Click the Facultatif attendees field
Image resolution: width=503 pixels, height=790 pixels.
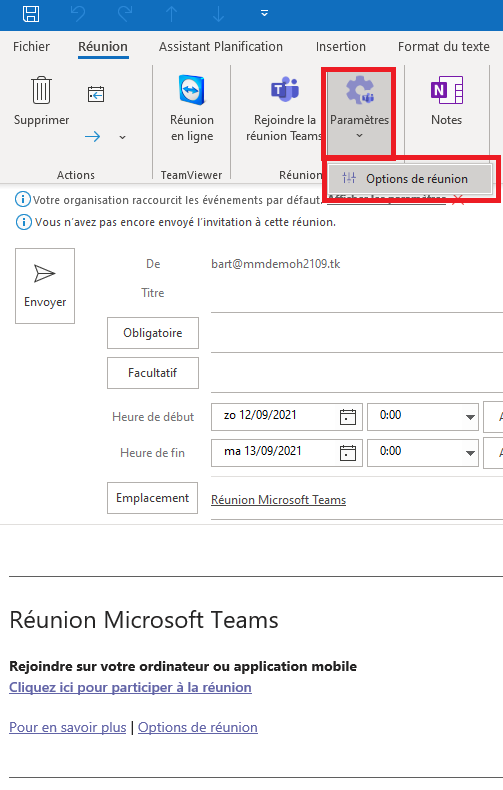click(357, 375)
